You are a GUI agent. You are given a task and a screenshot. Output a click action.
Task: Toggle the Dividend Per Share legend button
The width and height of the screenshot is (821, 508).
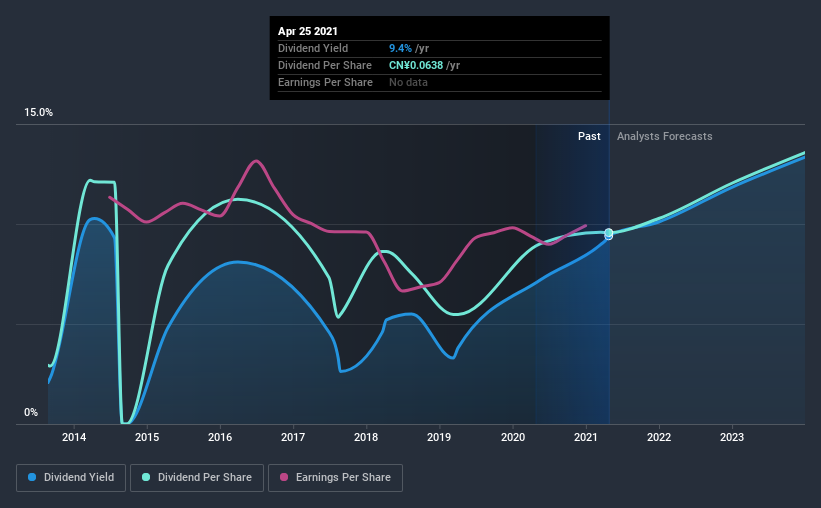197,478
